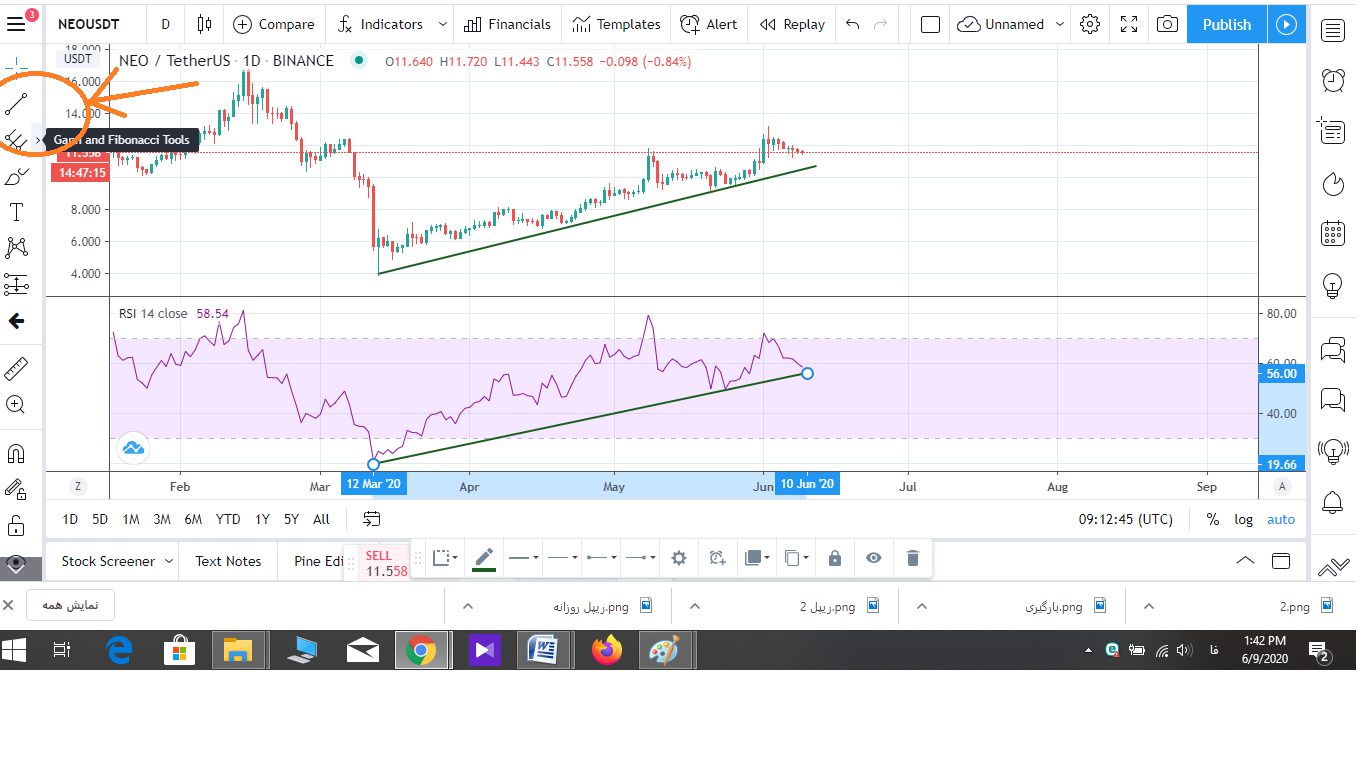Open drawing settings gear in floating toolbar

(x=679, y=558)
